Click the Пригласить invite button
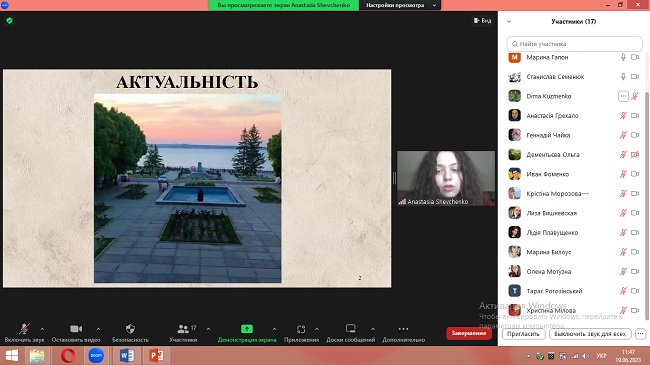Screen dimensions: 650x365 (x=523, y=334)
